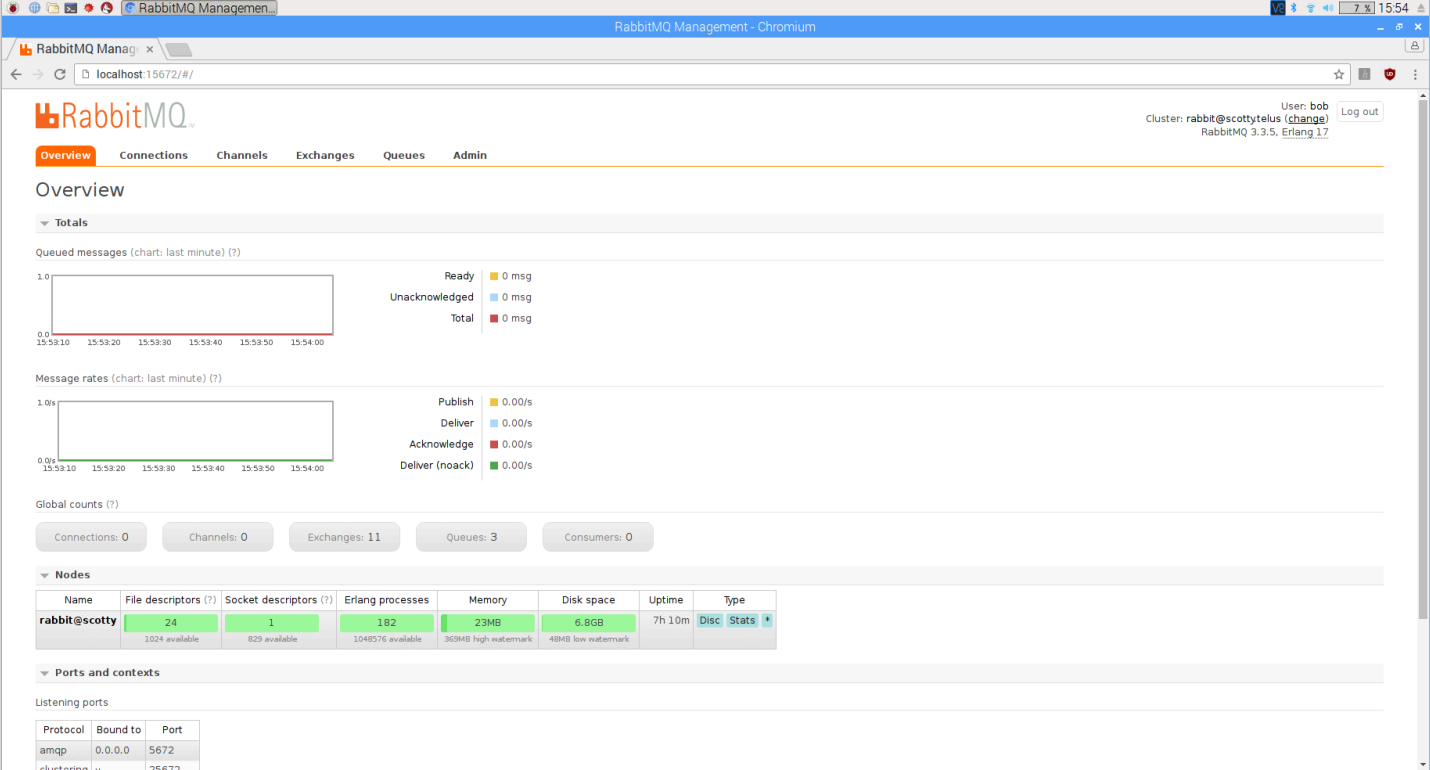The image size is (1430, 770).
Task: Click the VNC server tray icon
Action: click(x=1278, y=8)
